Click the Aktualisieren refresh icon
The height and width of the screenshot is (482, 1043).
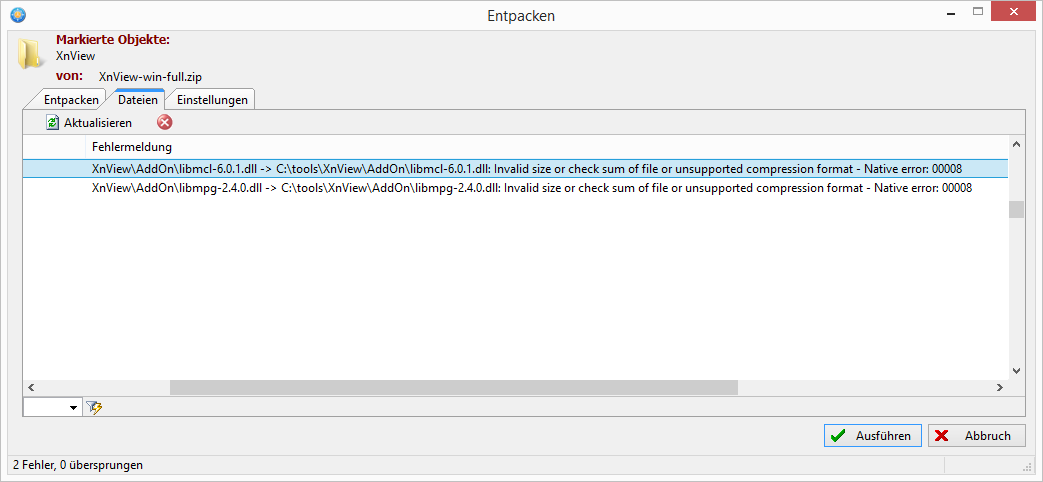[53, 123]
